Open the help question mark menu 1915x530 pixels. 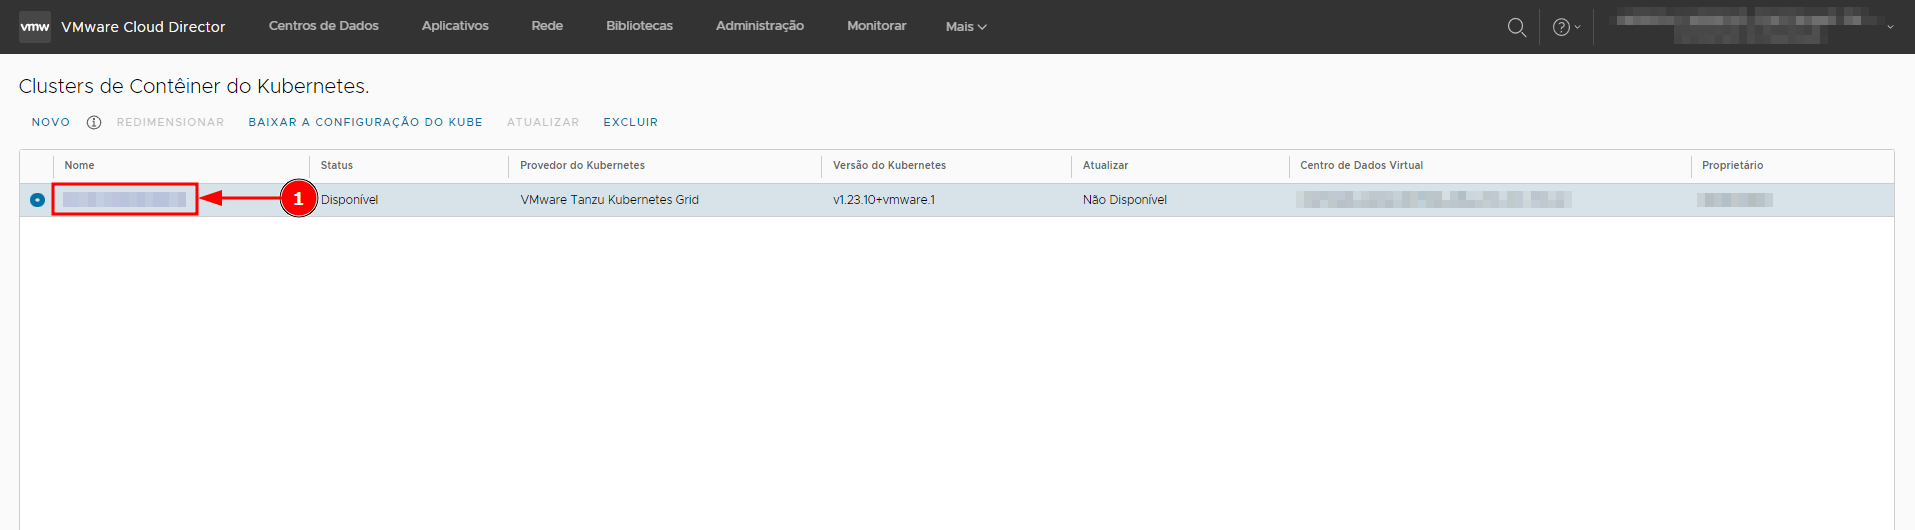pyautogui.click(x=1566, y=27)
